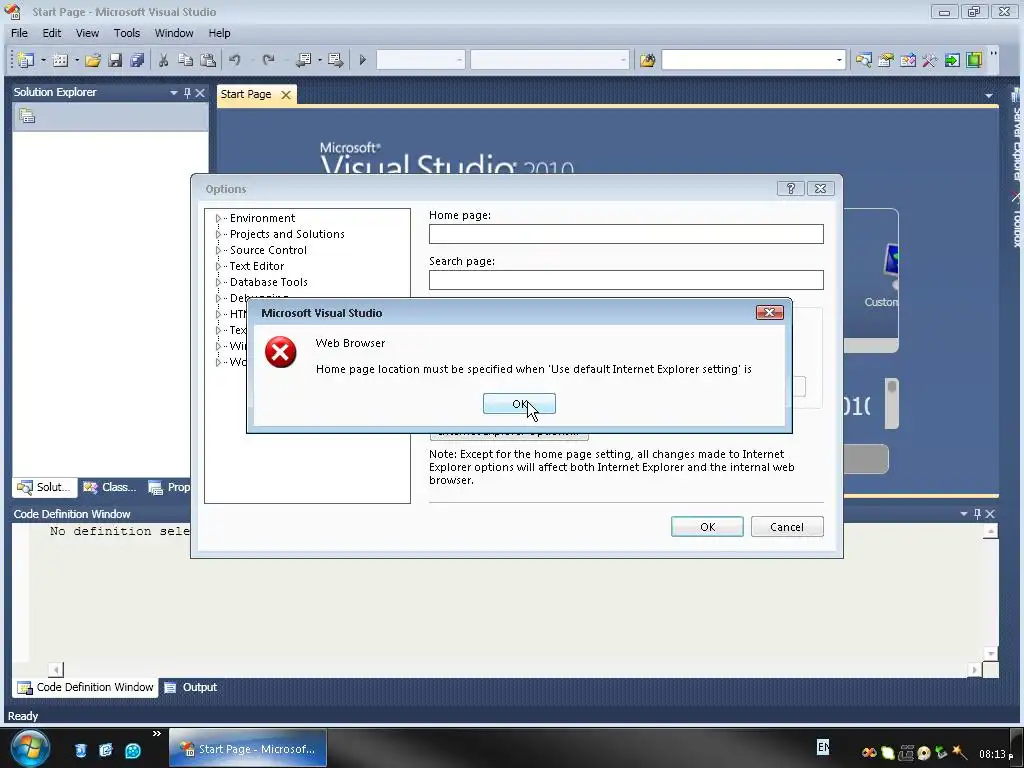The width and height of the screenshot is (1024, 768).
Task: Open the Windows Start menu orb
Action: (x=29, y=748)
